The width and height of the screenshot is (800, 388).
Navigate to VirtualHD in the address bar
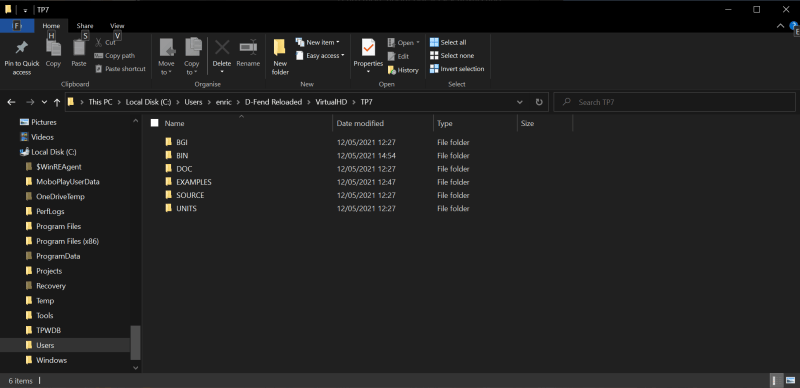pyautogui.click(x=331, y=102)
